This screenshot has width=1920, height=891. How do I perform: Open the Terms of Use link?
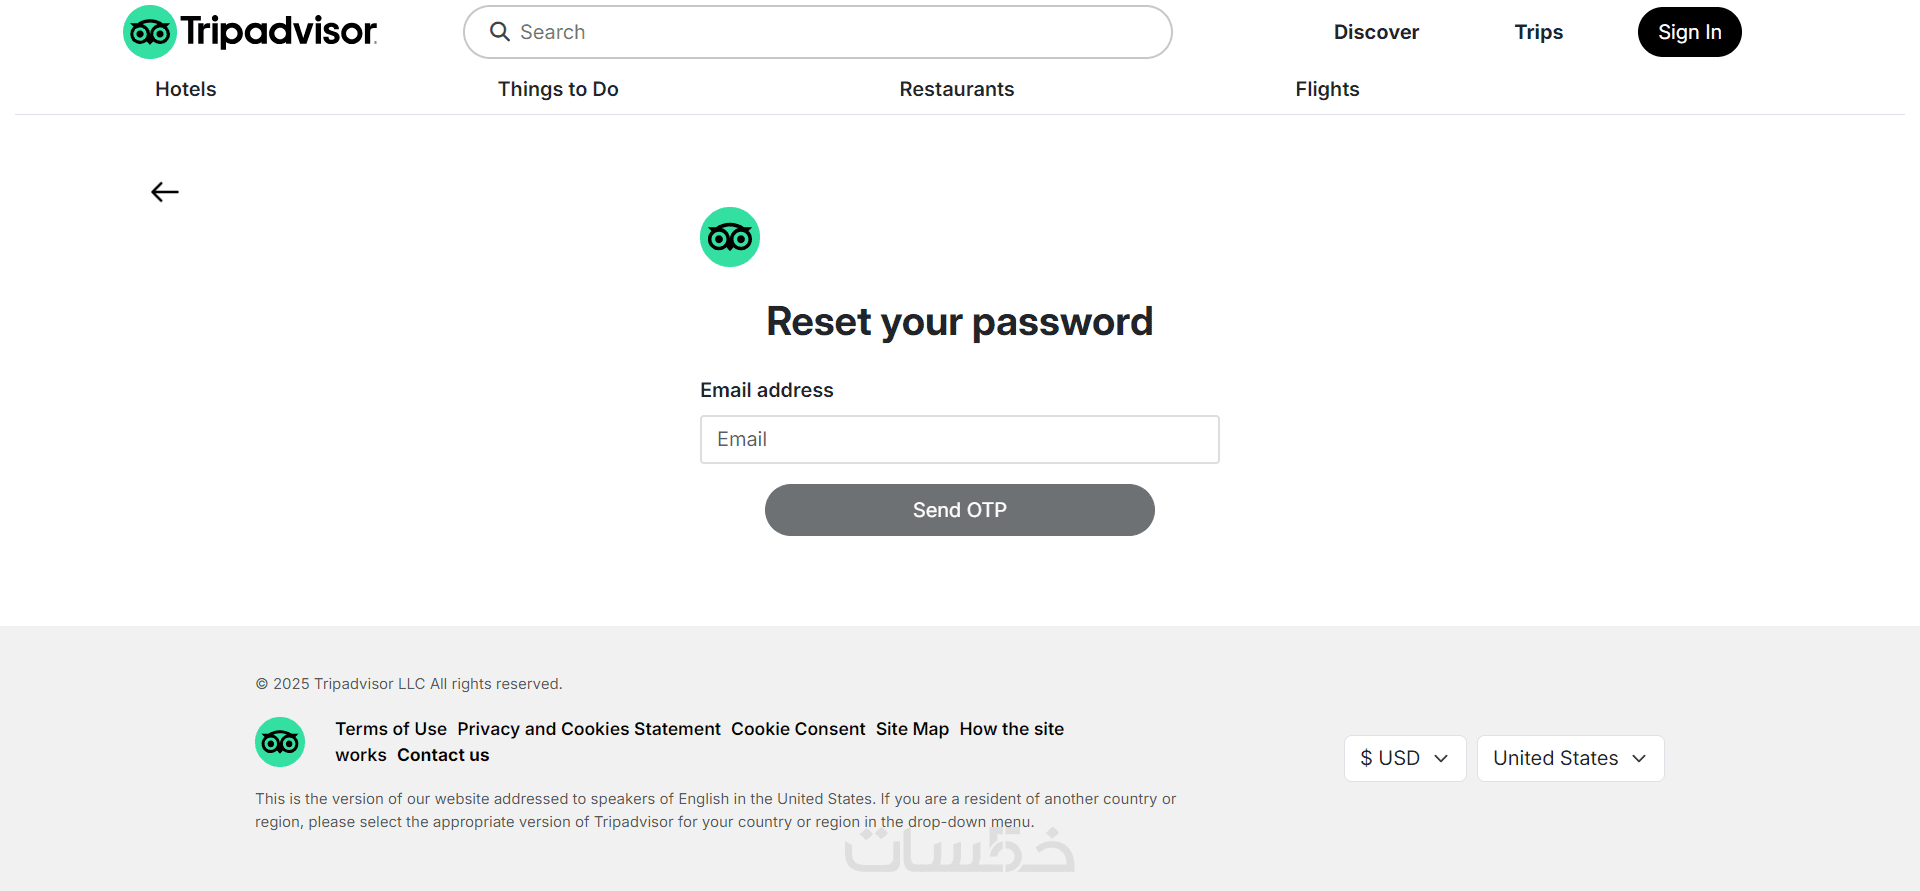click(x=391, y=729)
